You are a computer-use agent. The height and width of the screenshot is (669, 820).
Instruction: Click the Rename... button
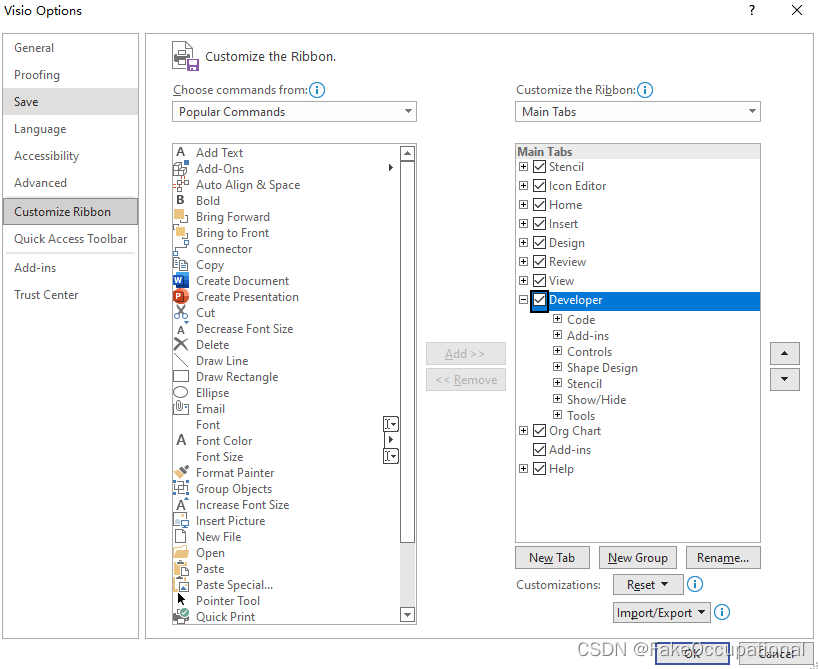click(723, 558)
